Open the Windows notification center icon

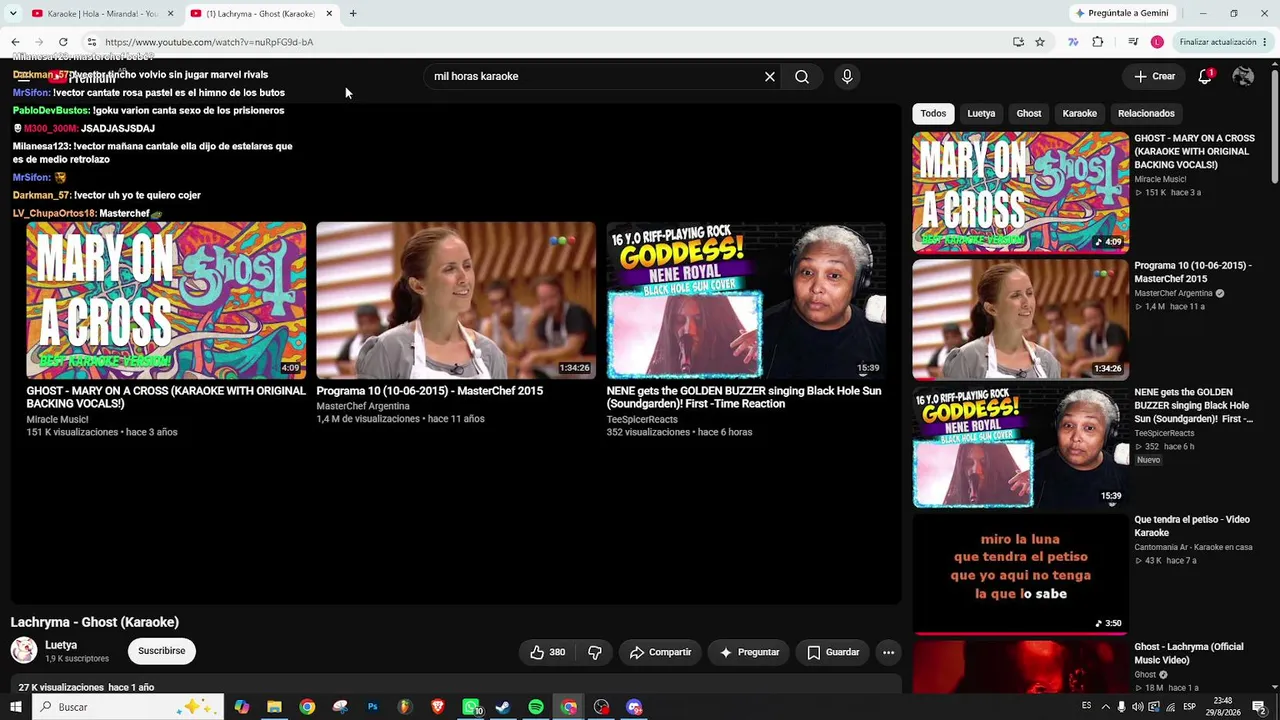[x=1259, y=707]
